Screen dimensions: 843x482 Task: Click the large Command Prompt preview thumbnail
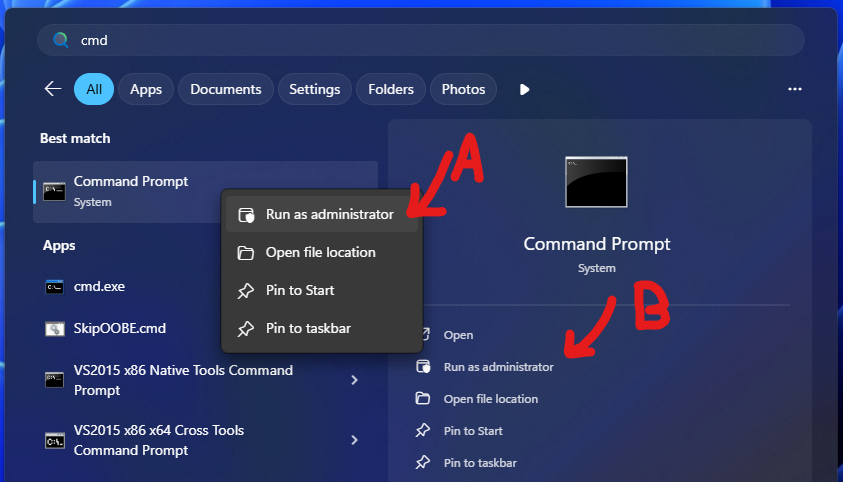[x=596, y=182]
